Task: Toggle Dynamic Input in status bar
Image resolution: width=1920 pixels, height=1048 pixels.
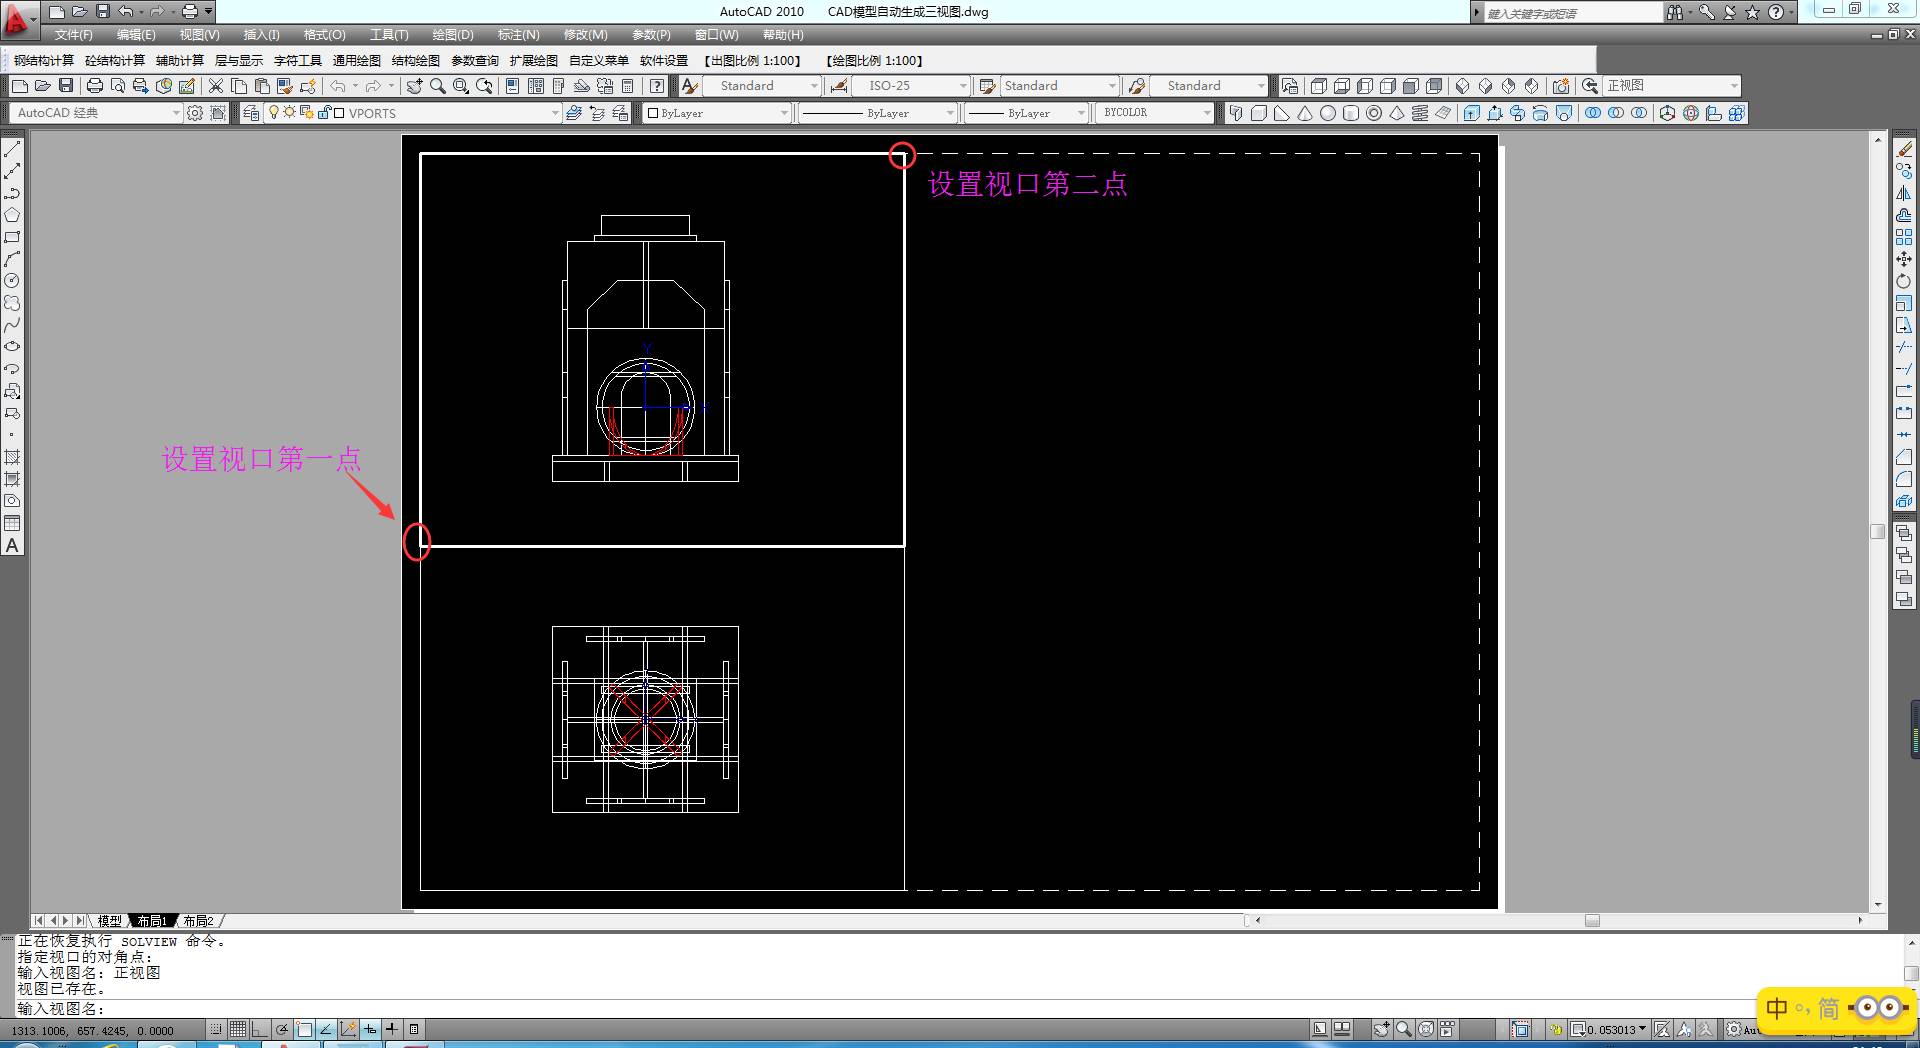Action: [370, 1029]
